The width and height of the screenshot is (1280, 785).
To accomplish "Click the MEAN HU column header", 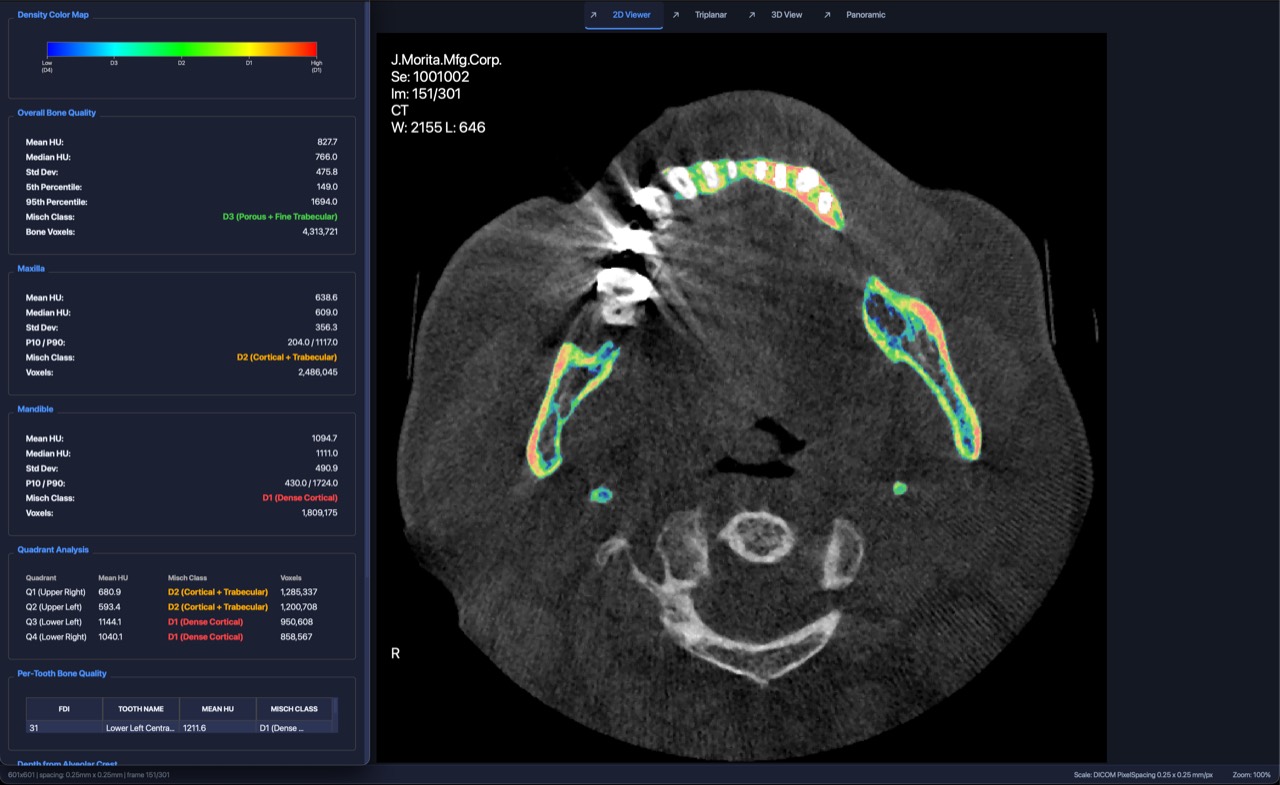I will pos(217,709).
